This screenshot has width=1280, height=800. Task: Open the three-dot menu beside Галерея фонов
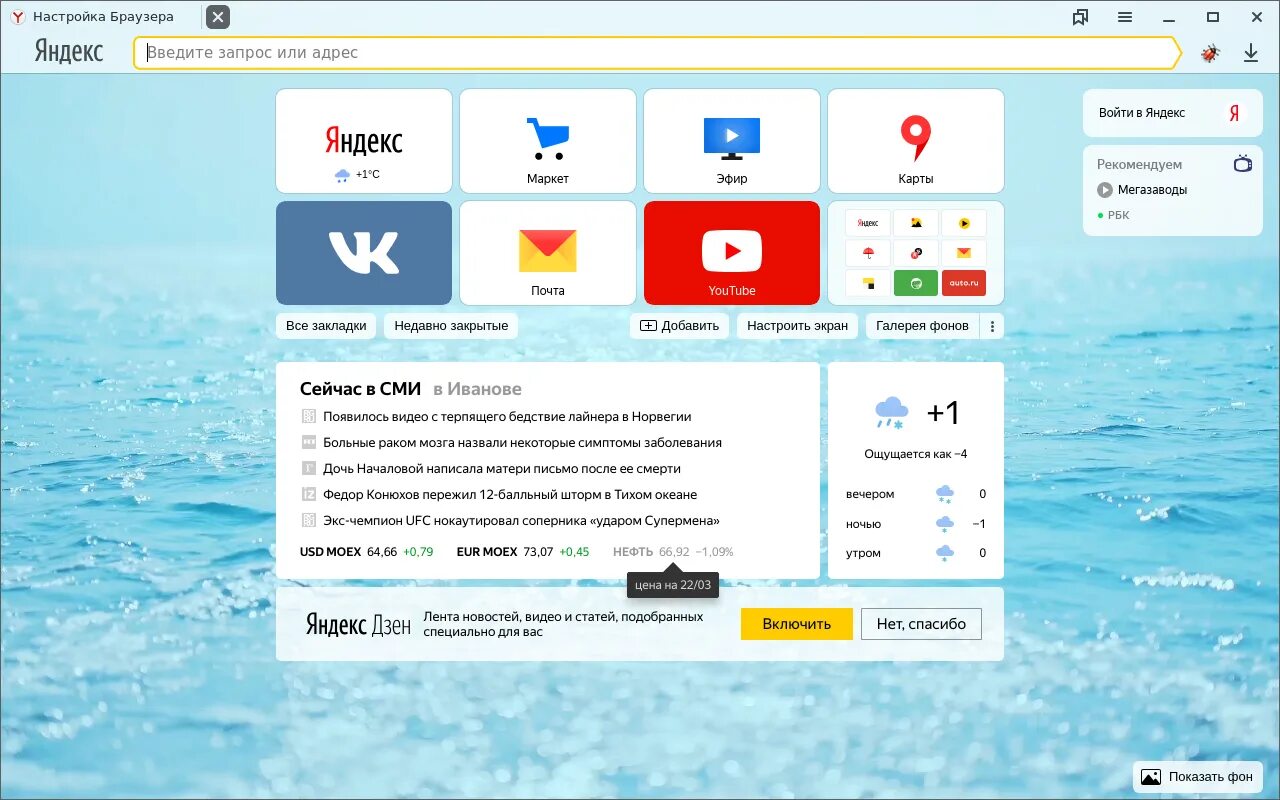point(992,326)
